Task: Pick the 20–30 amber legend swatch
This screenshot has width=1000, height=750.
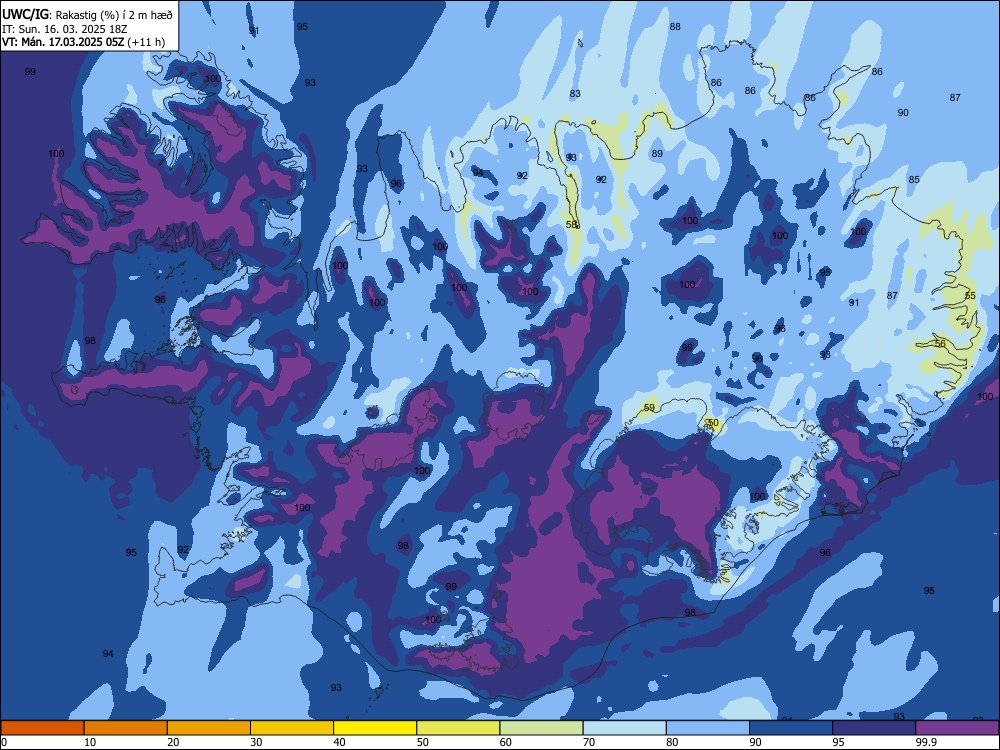Action: coord(209,728)
